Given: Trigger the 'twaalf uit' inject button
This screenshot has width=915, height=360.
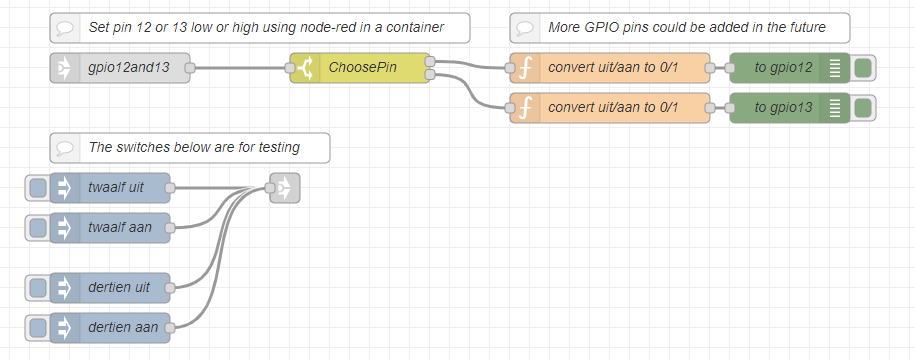Looking at the screenshot, I should pos(38,188).
